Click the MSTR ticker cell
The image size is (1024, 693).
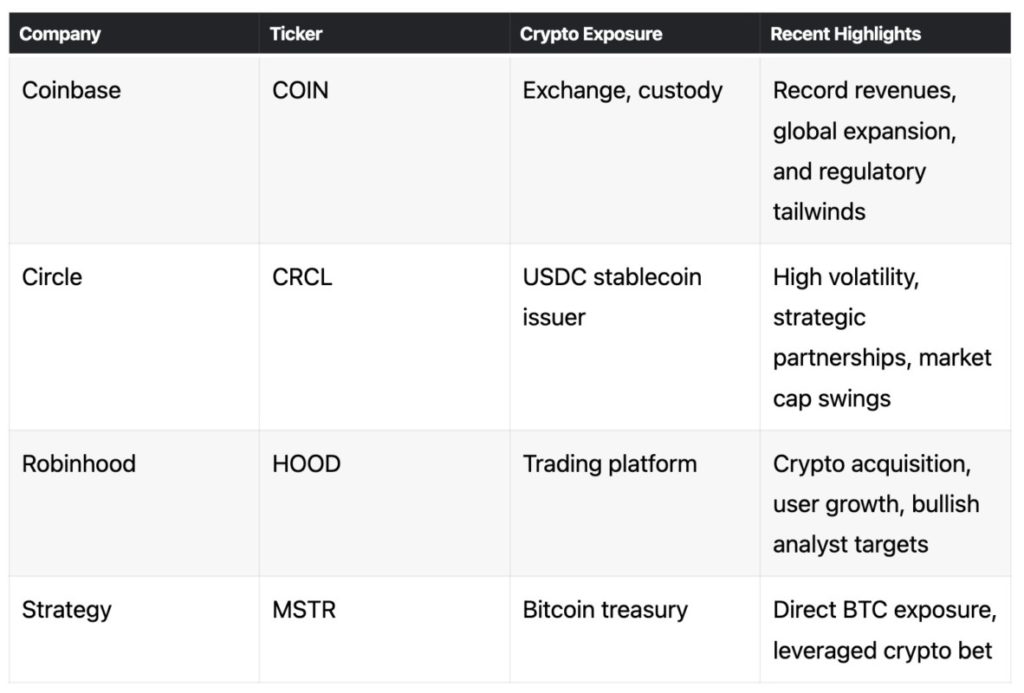click(304, 610)
